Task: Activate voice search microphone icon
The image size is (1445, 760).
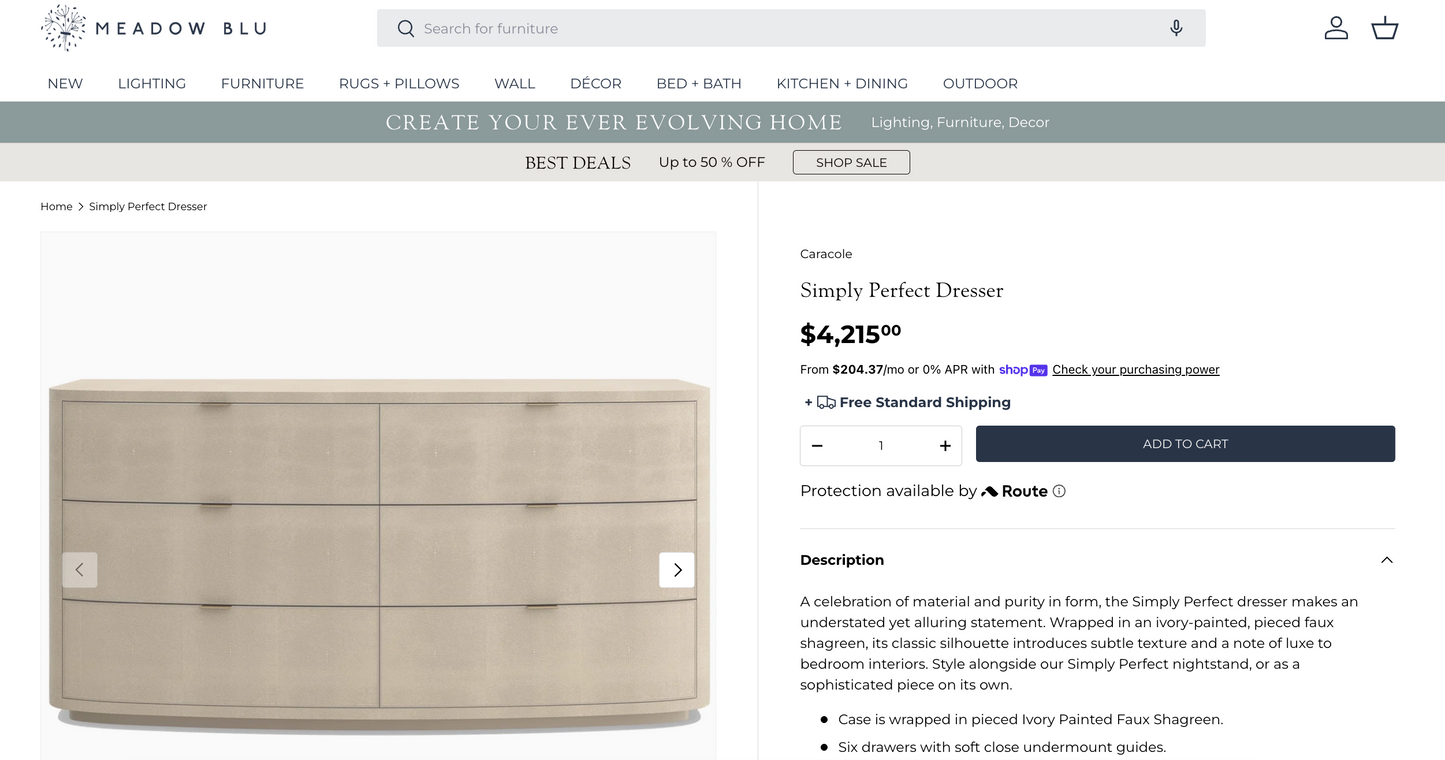Action: tap(1176, 28)
